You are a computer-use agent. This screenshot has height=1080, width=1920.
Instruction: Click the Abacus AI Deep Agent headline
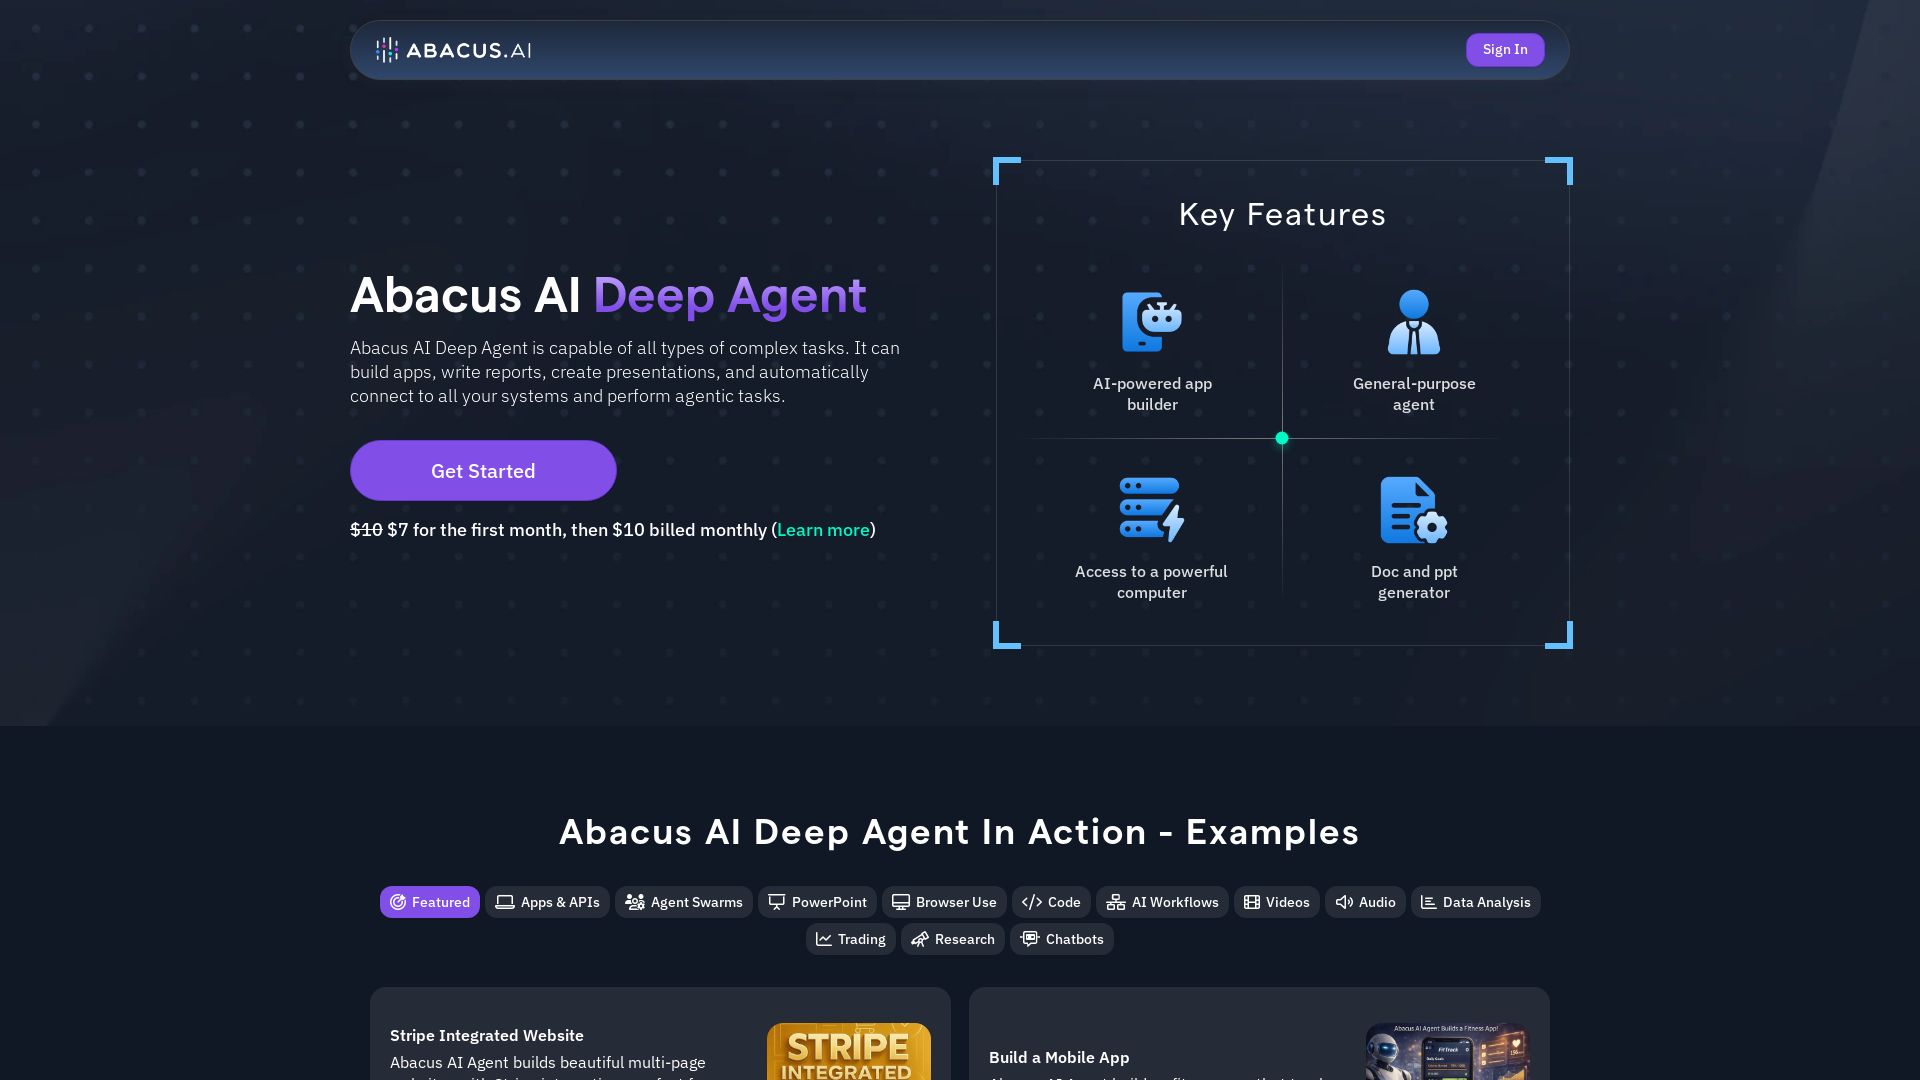tap(608, 295)
